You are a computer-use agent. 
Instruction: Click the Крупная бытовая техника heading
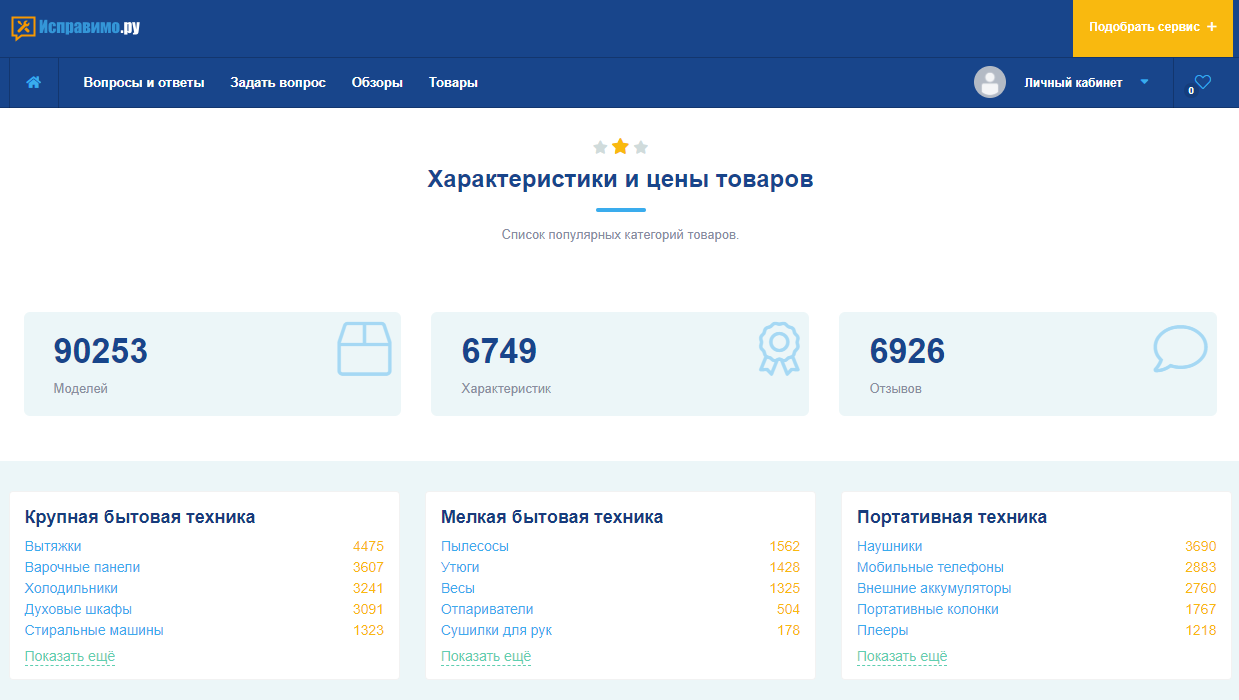coord(140,517)
